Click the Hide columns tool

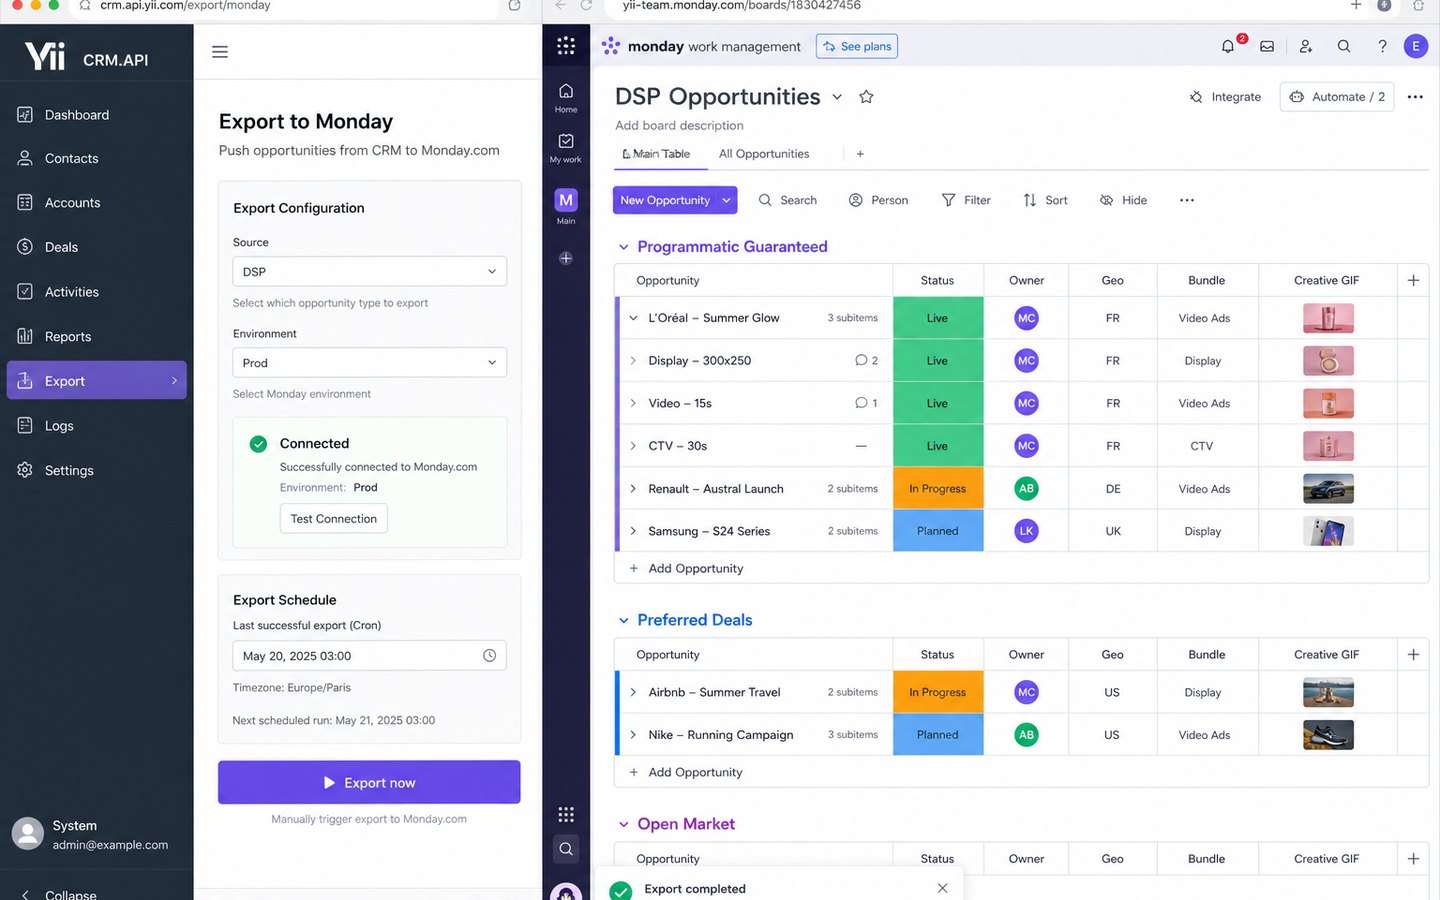click(x=1123, y=200)
